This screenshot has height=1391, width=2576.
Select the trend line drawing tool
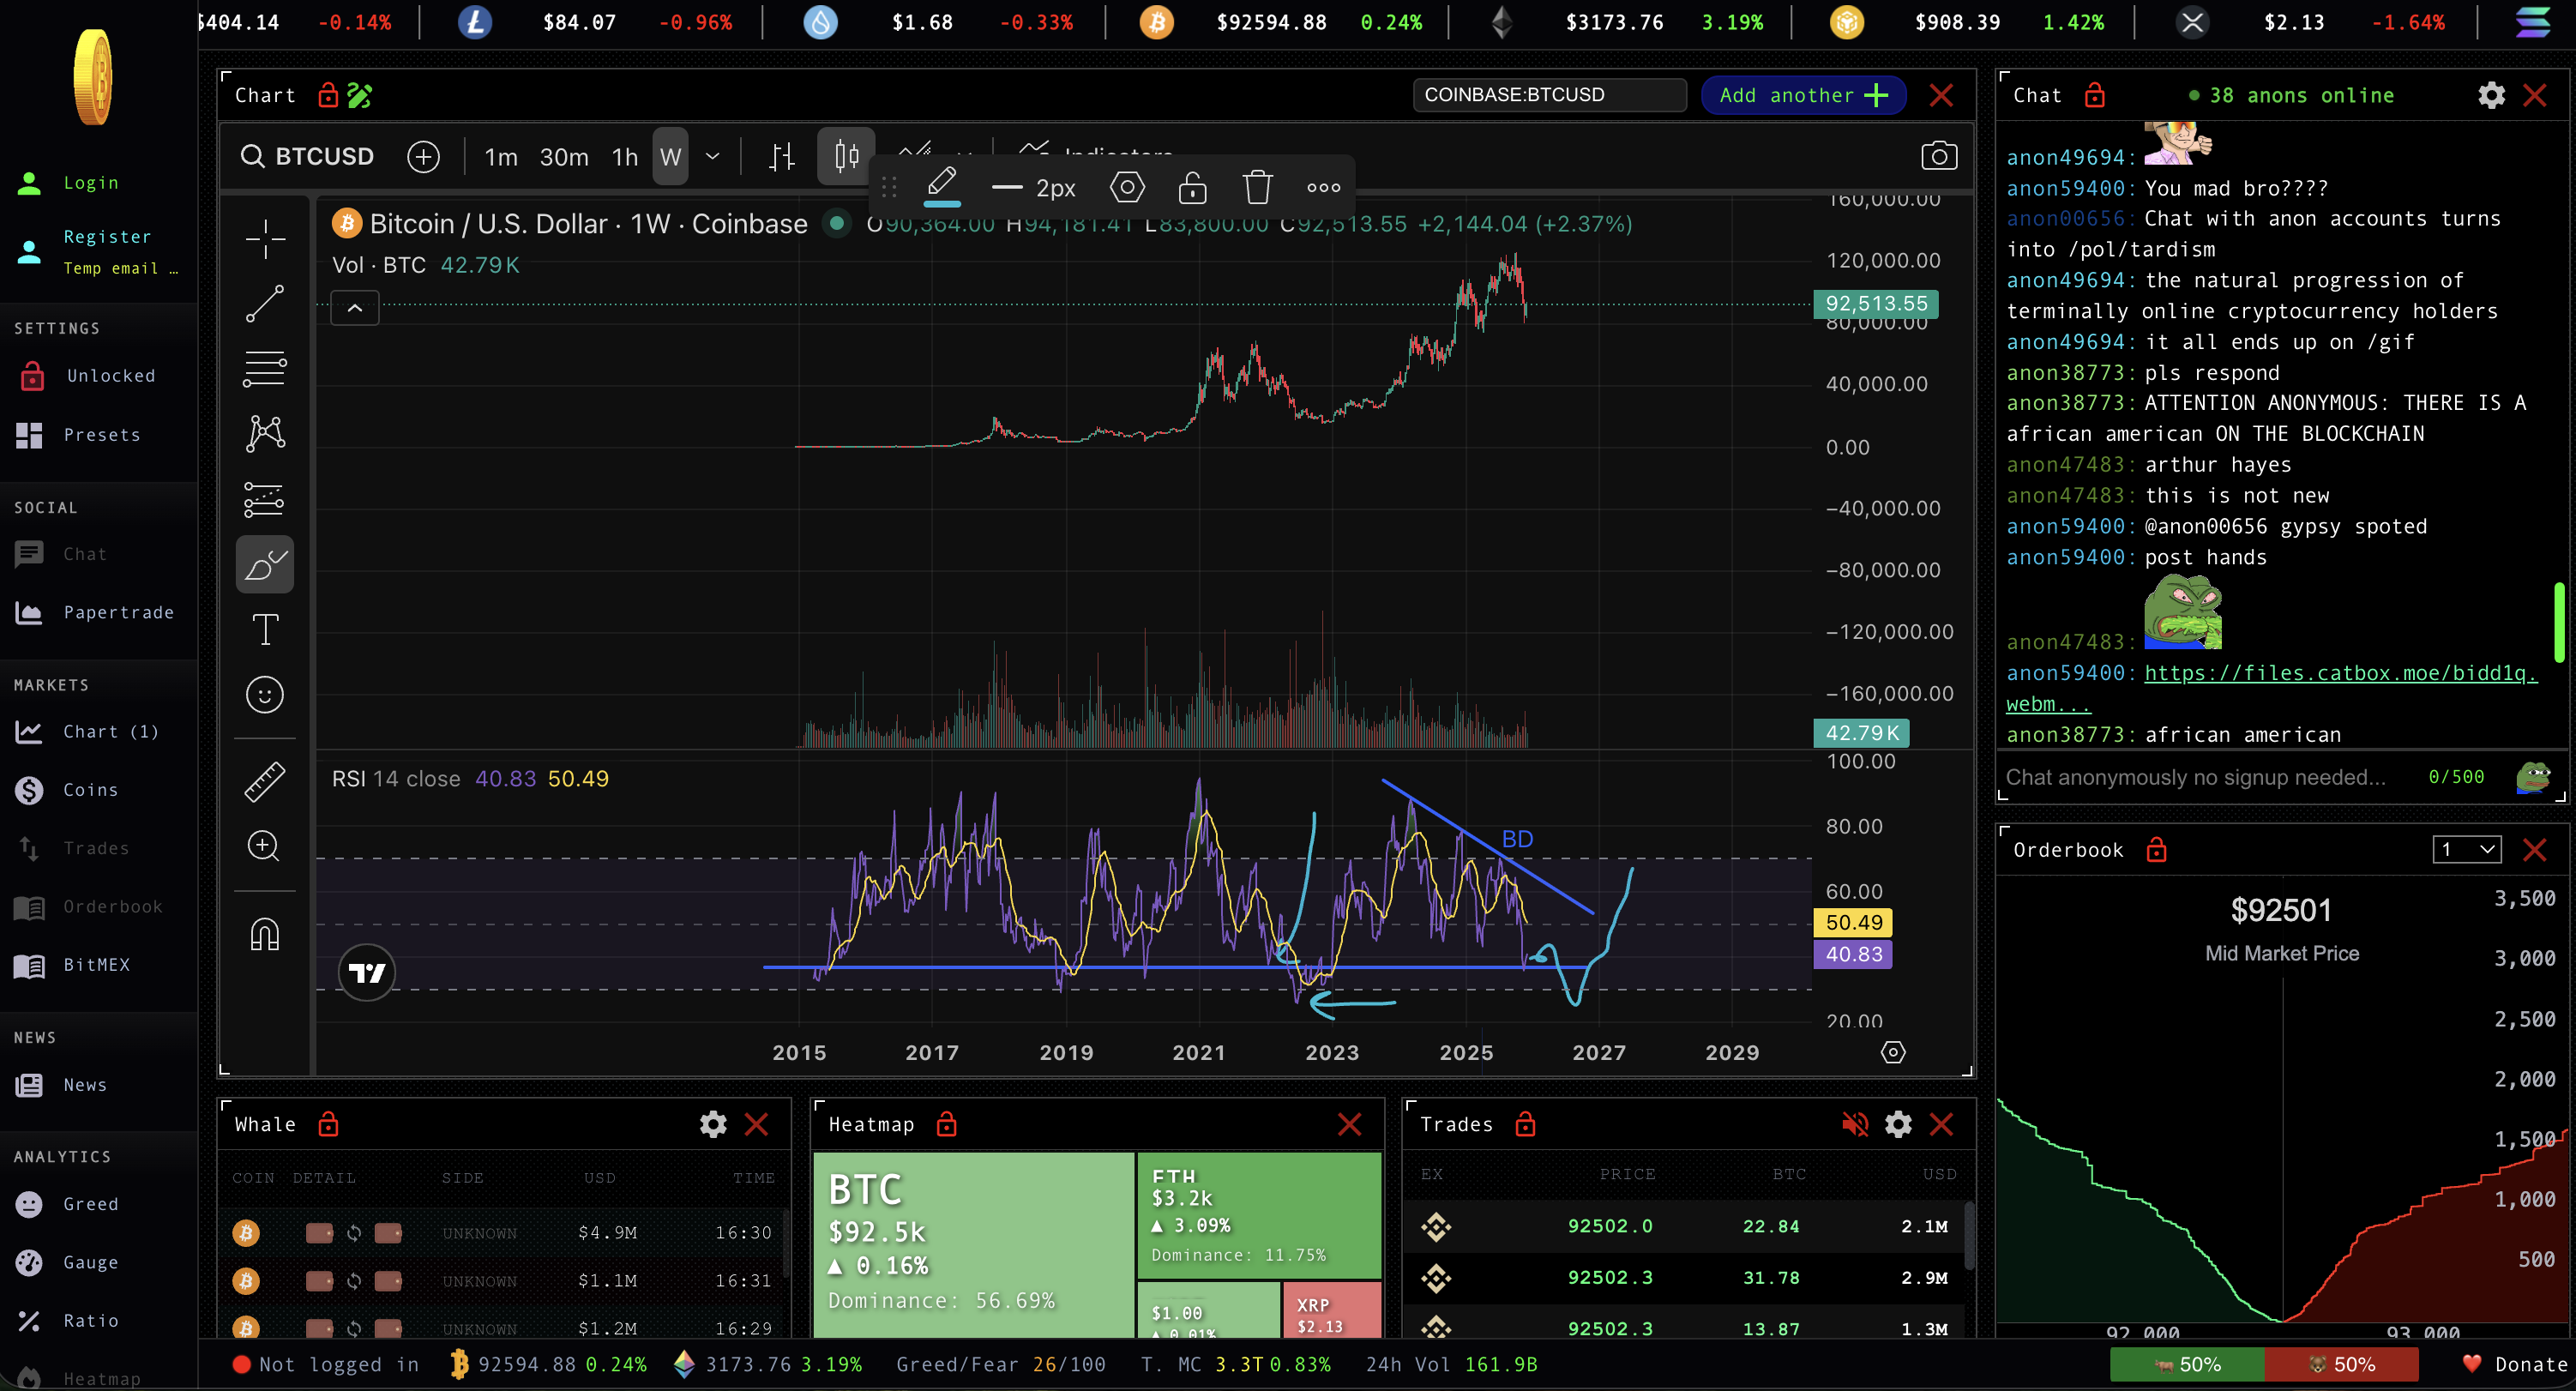[265, 304]
